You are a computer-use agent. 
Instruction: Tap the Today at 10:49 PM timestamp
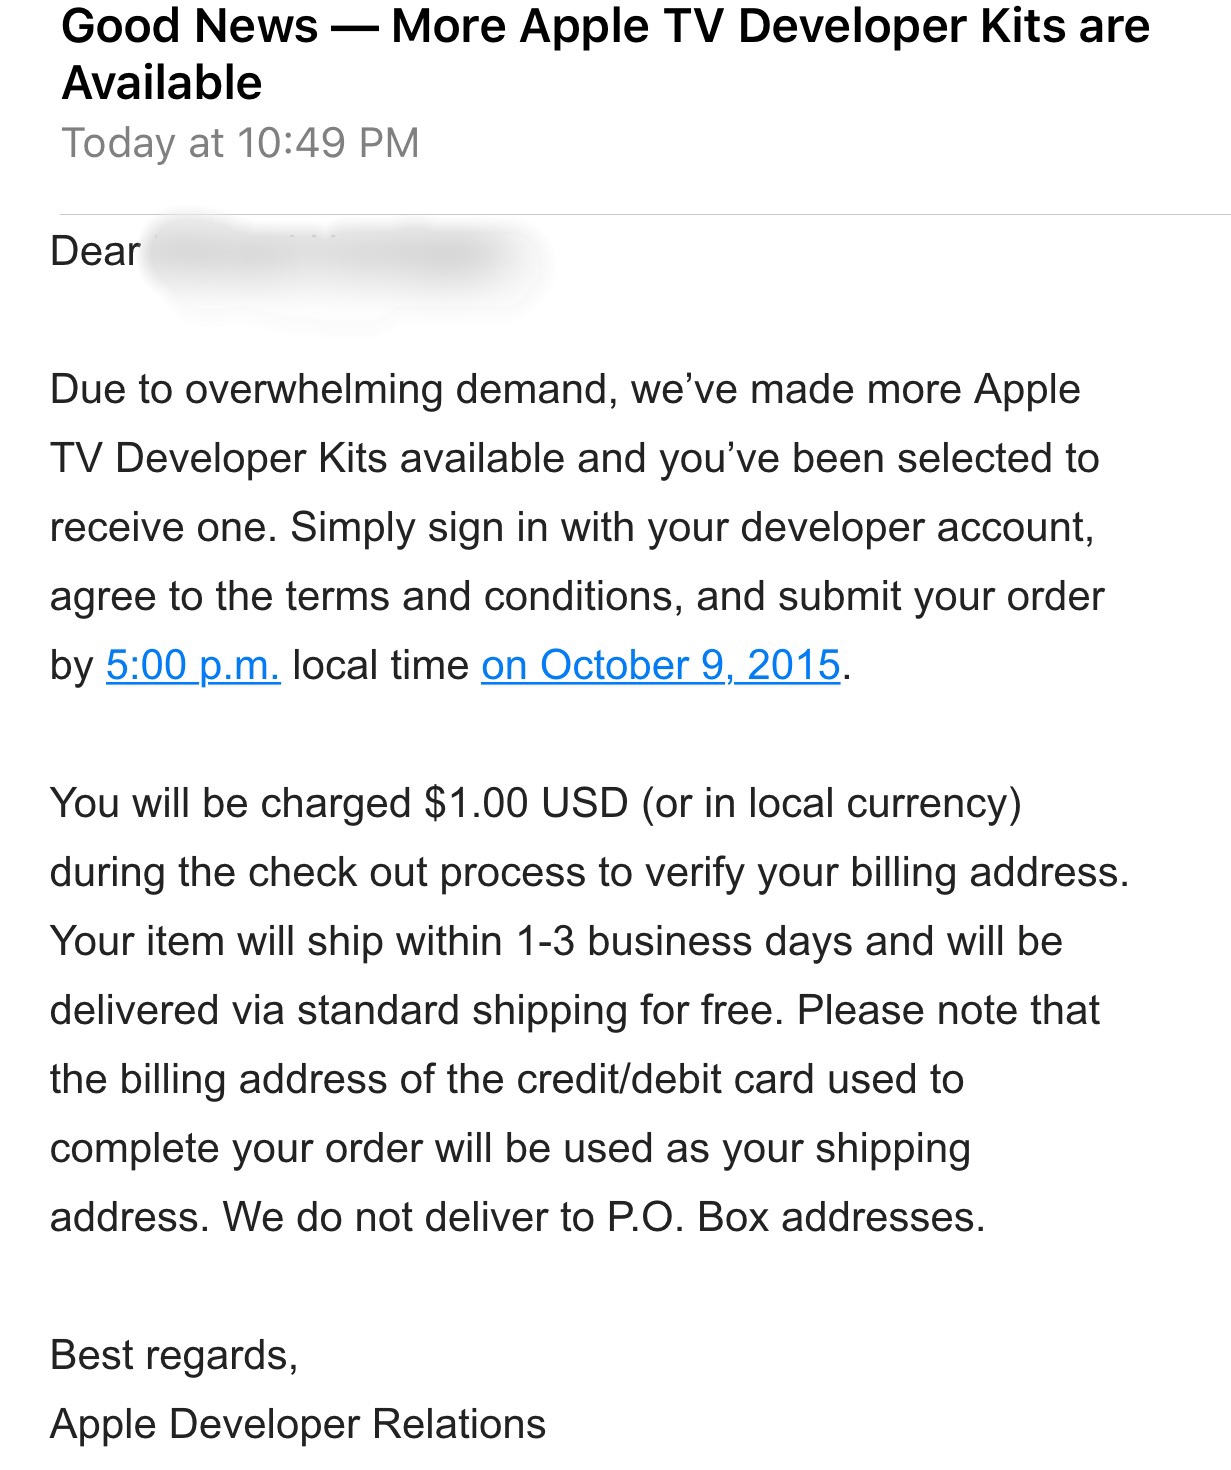(x=240, y=142)
